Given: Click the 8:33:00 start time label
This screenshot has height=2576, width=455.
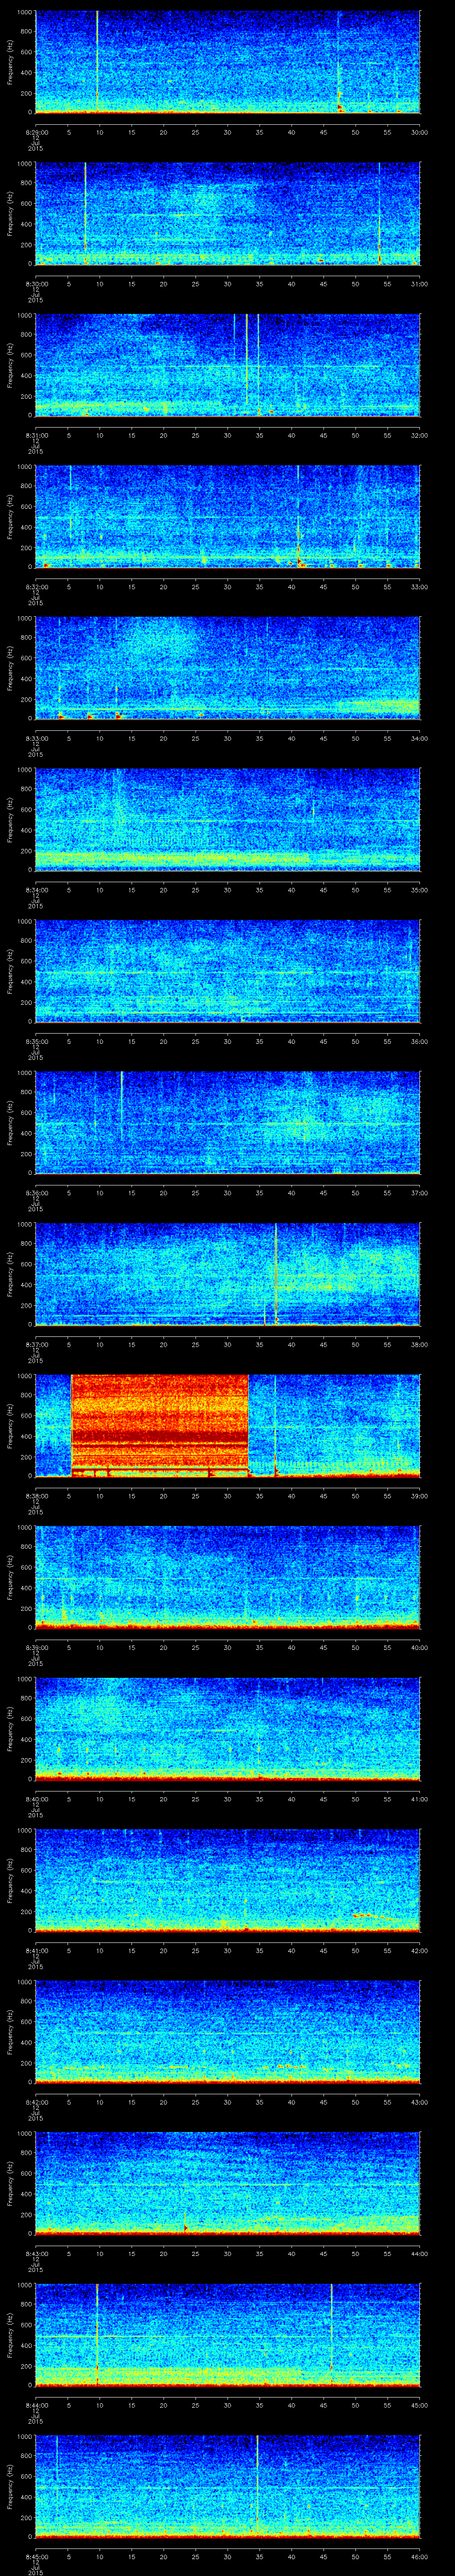Looking at the screenshot, I should click(x=36, y=738).
